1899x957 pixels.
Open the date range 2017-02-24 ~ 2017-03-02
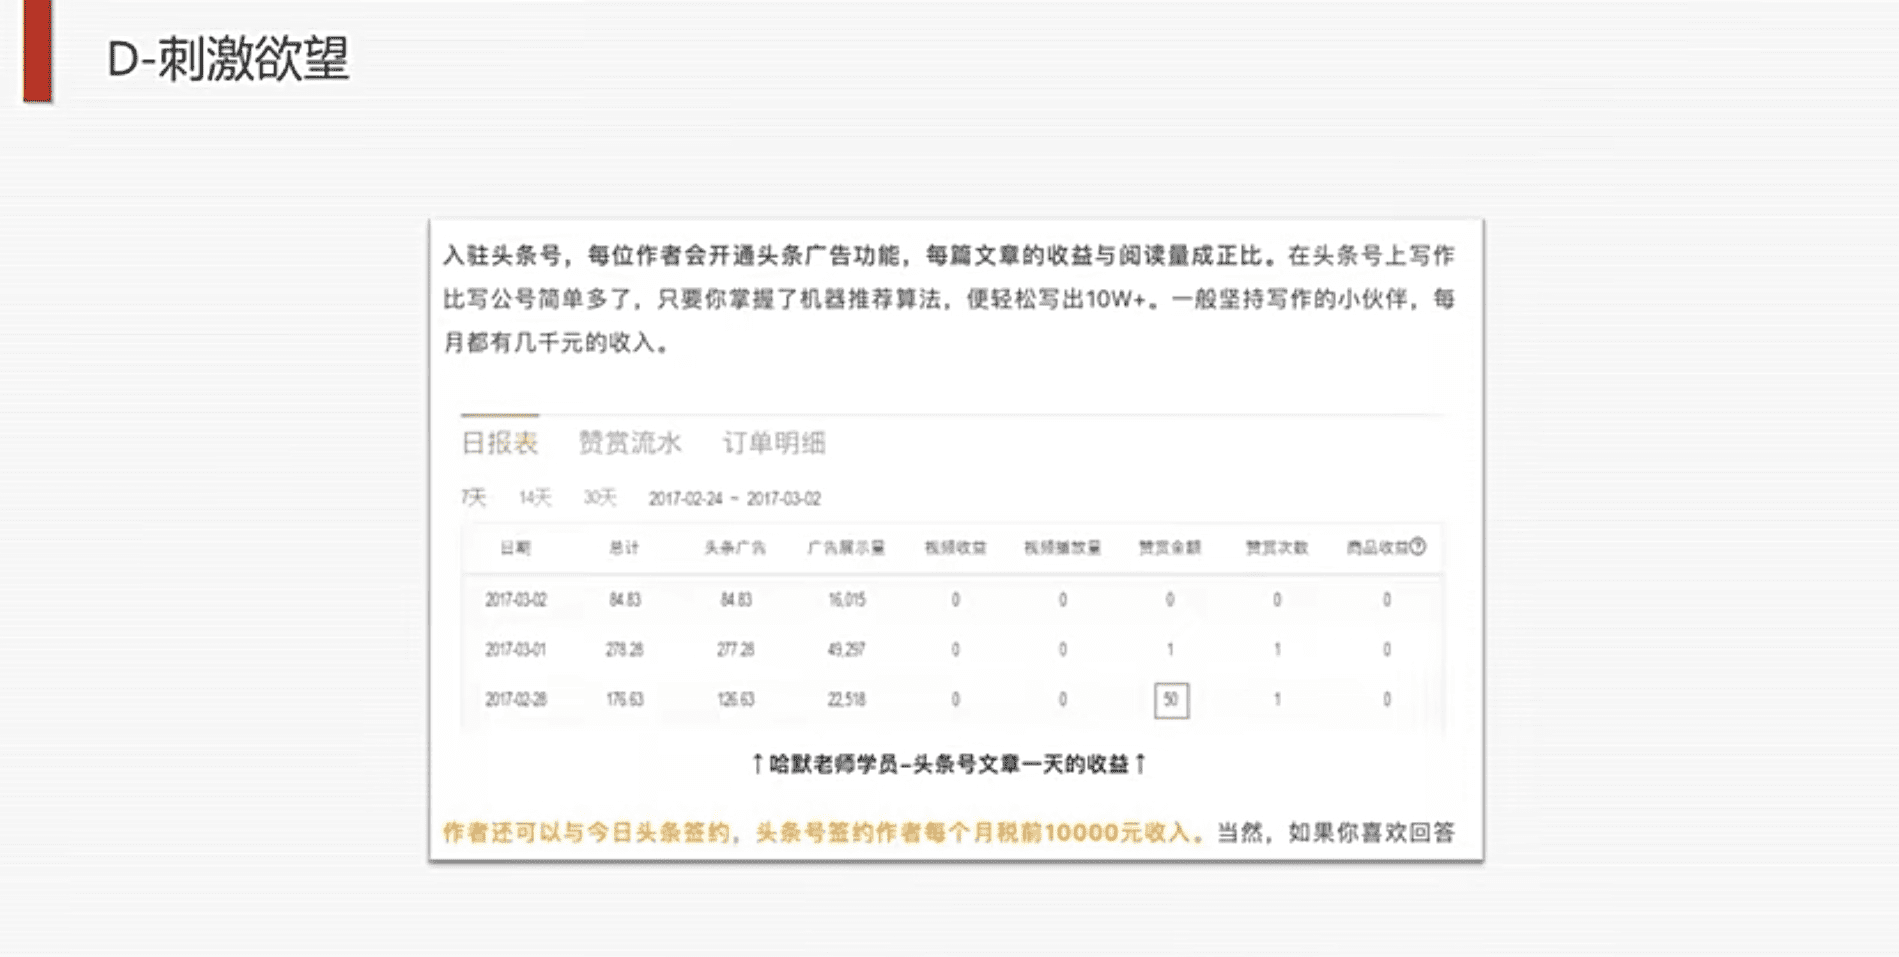pos(735,498)
